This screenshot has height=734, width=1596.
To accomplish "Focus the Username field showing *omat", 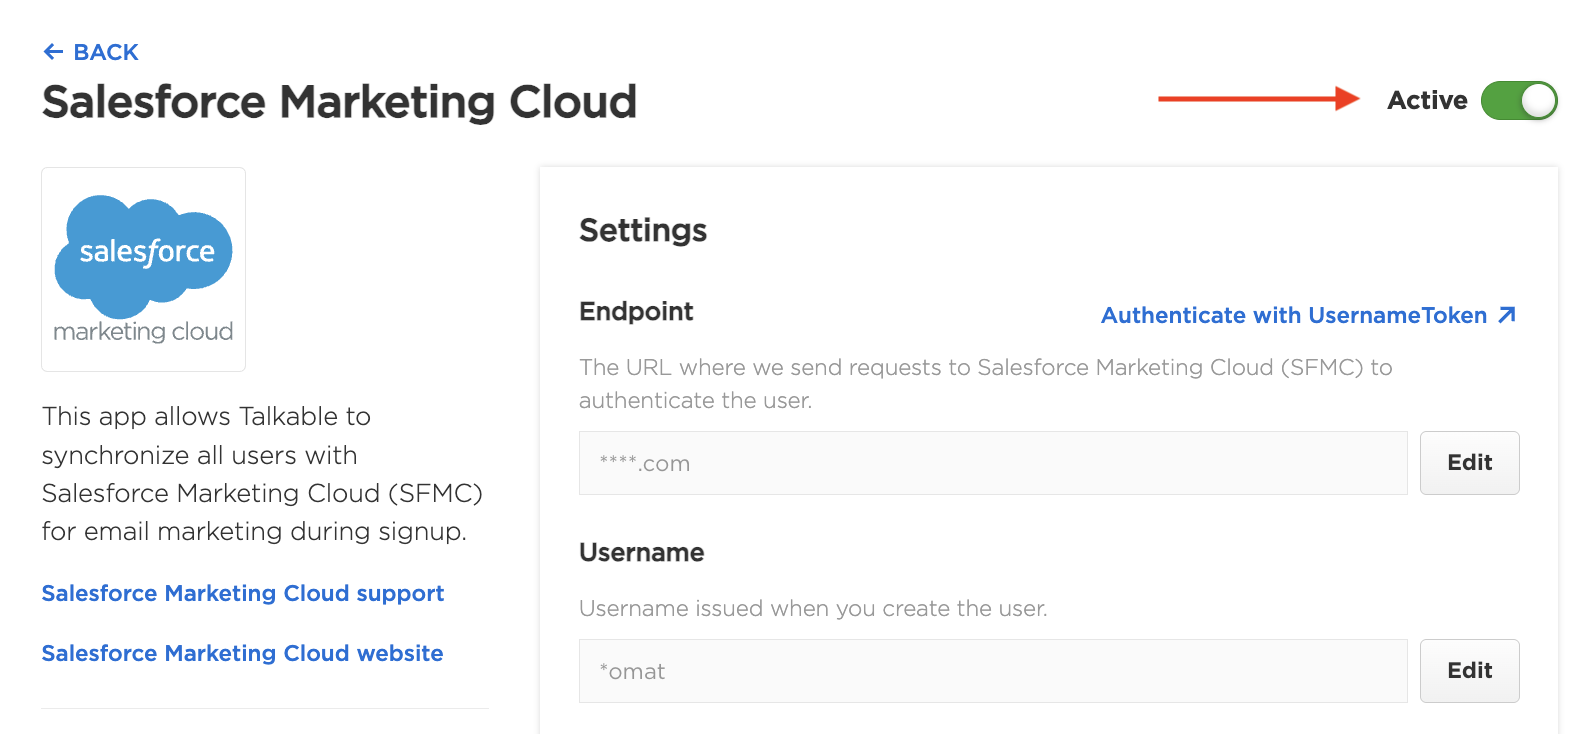I will (992, 671).
